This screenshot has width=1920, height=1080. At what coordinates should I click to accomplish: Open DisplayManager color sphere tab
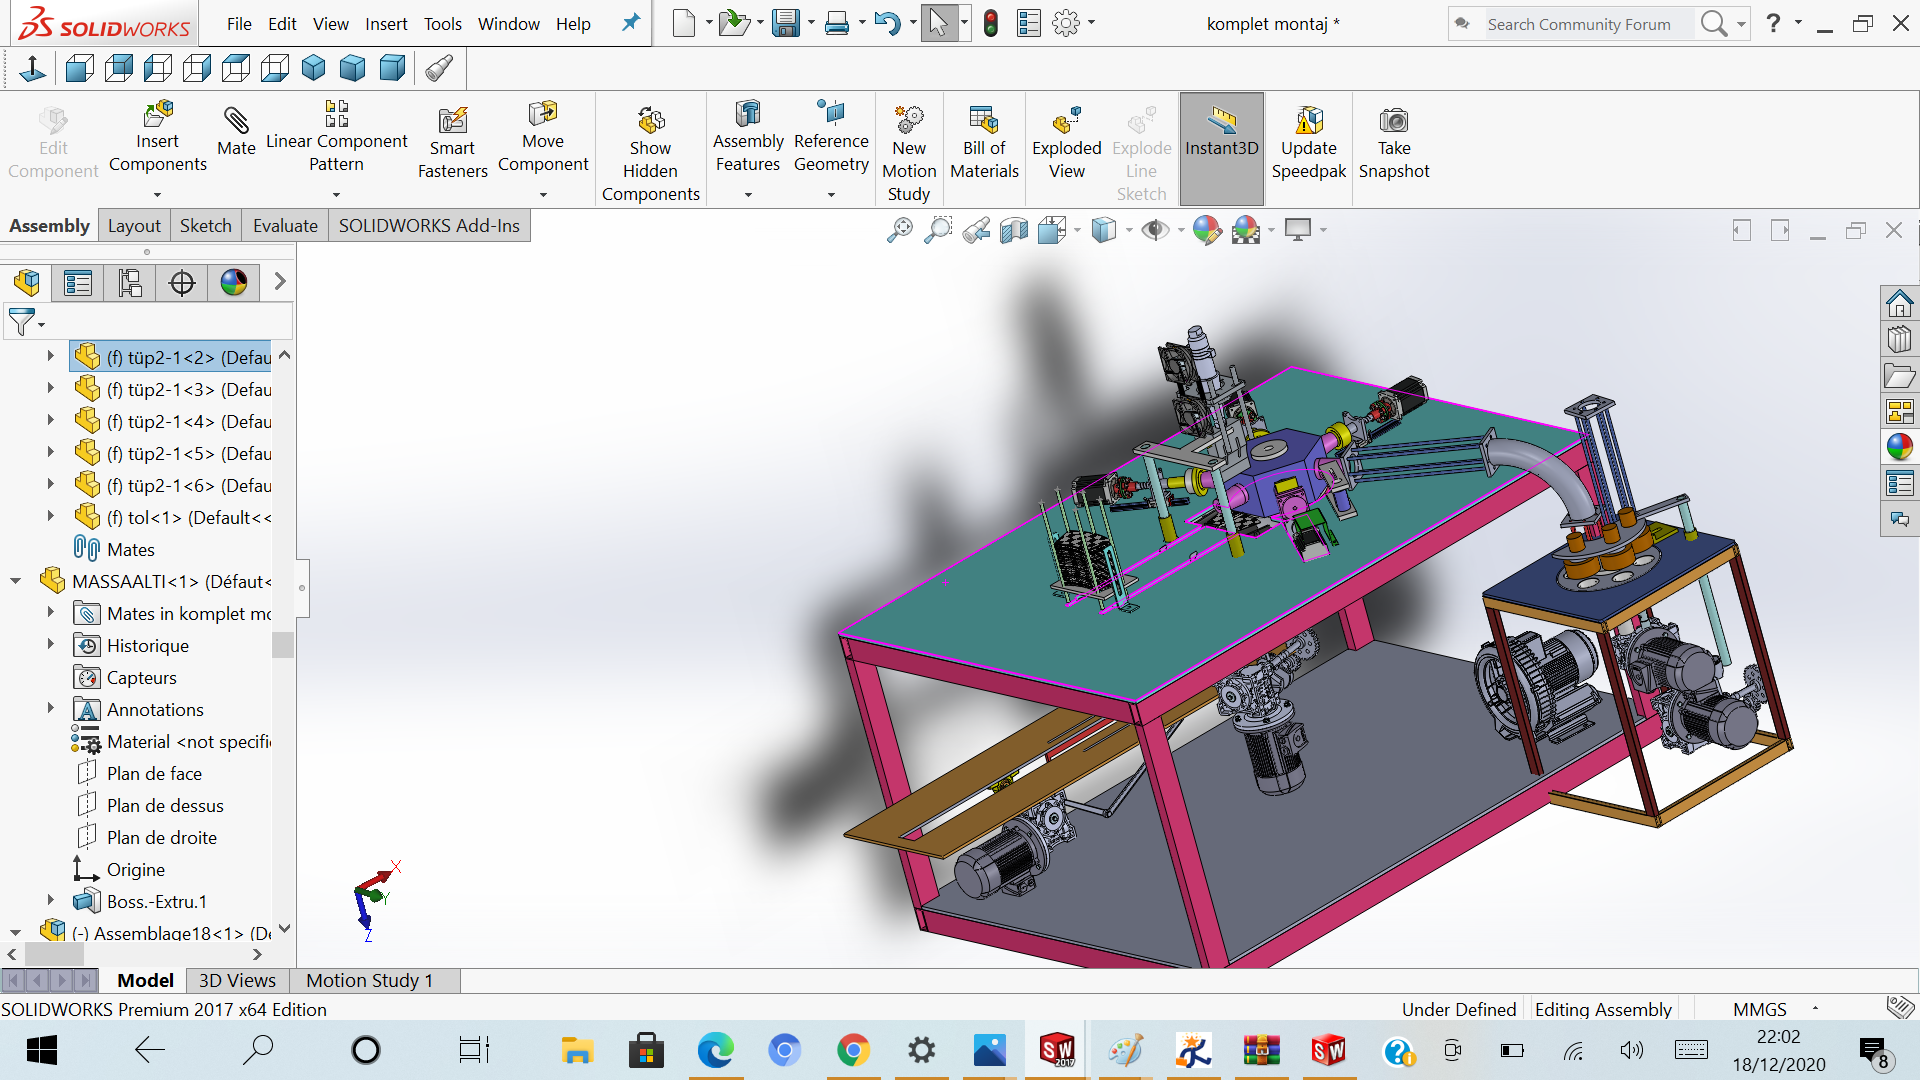[x=234, y=283]
